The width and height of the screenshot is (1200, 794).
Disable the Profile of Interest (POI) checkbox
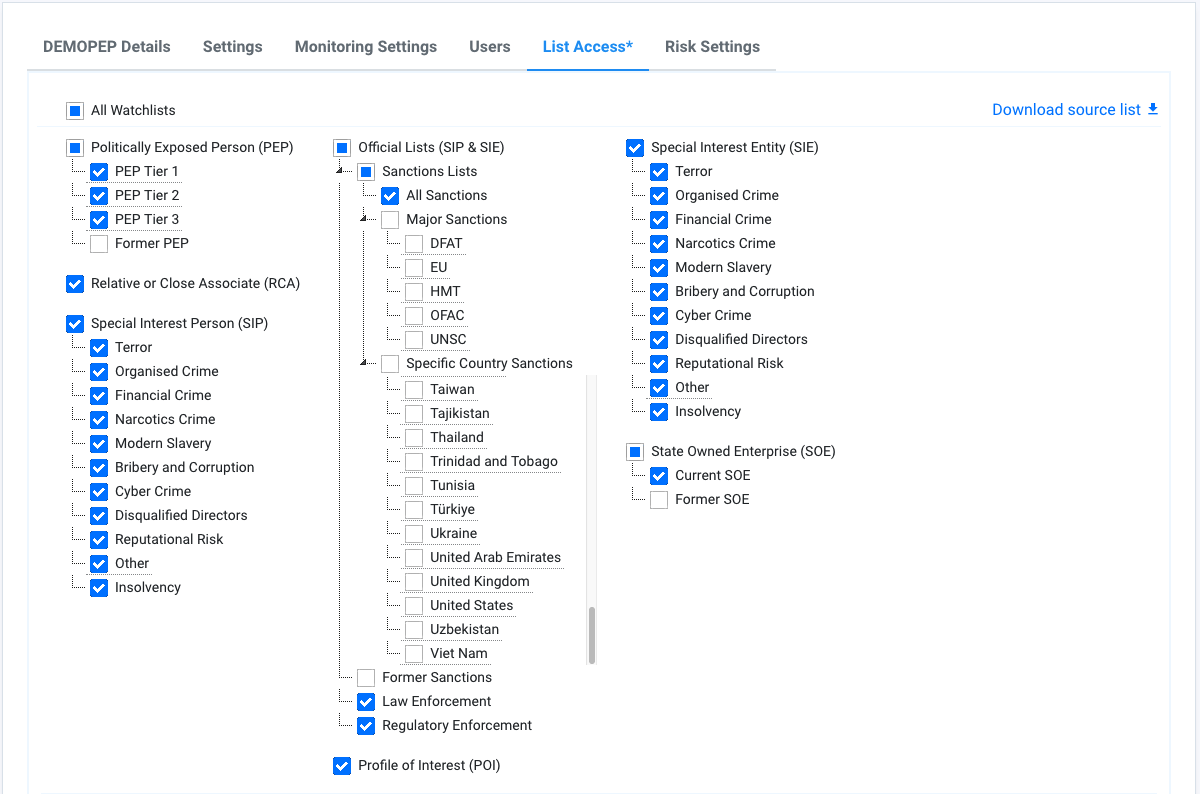(x=342, y=766)
